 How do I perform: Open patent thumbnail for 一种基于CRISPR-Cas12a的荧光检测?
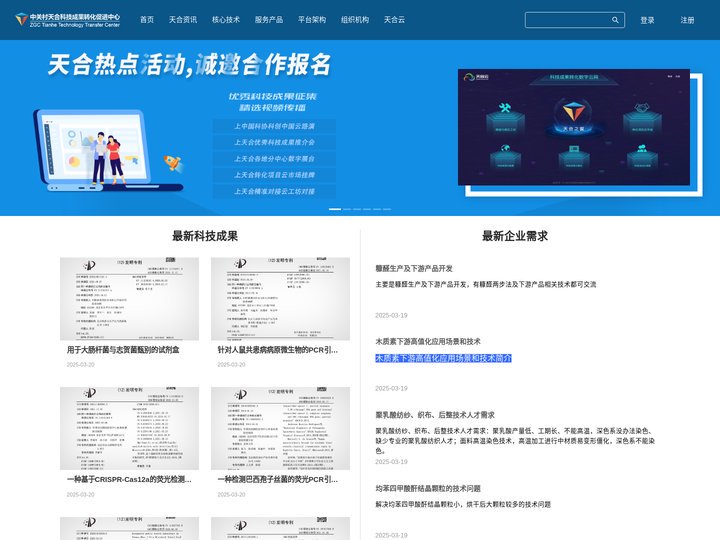[x=129, y=428]
